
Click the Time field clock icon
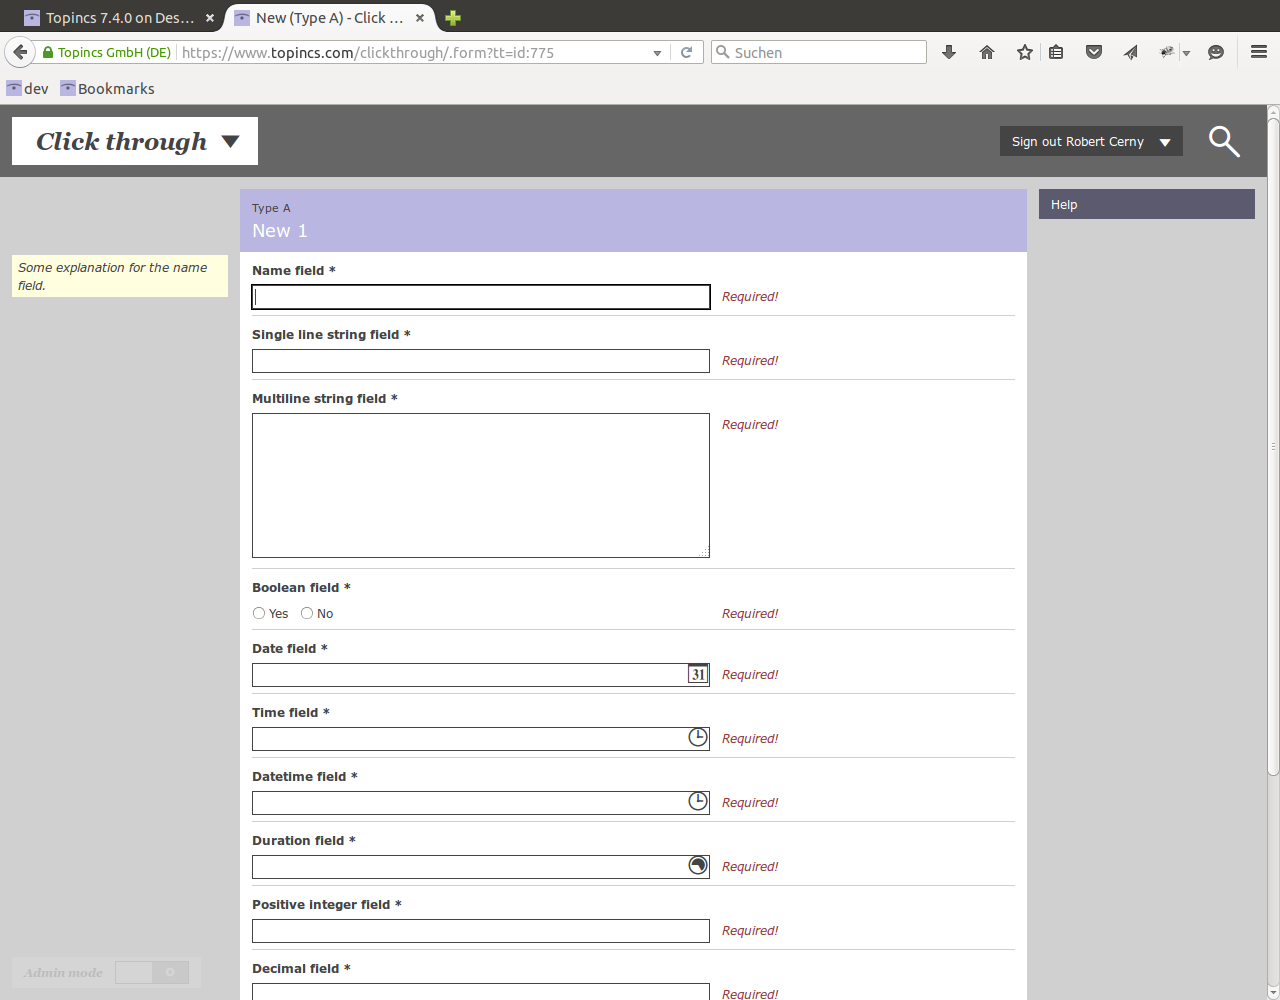(x=698, y=738)
